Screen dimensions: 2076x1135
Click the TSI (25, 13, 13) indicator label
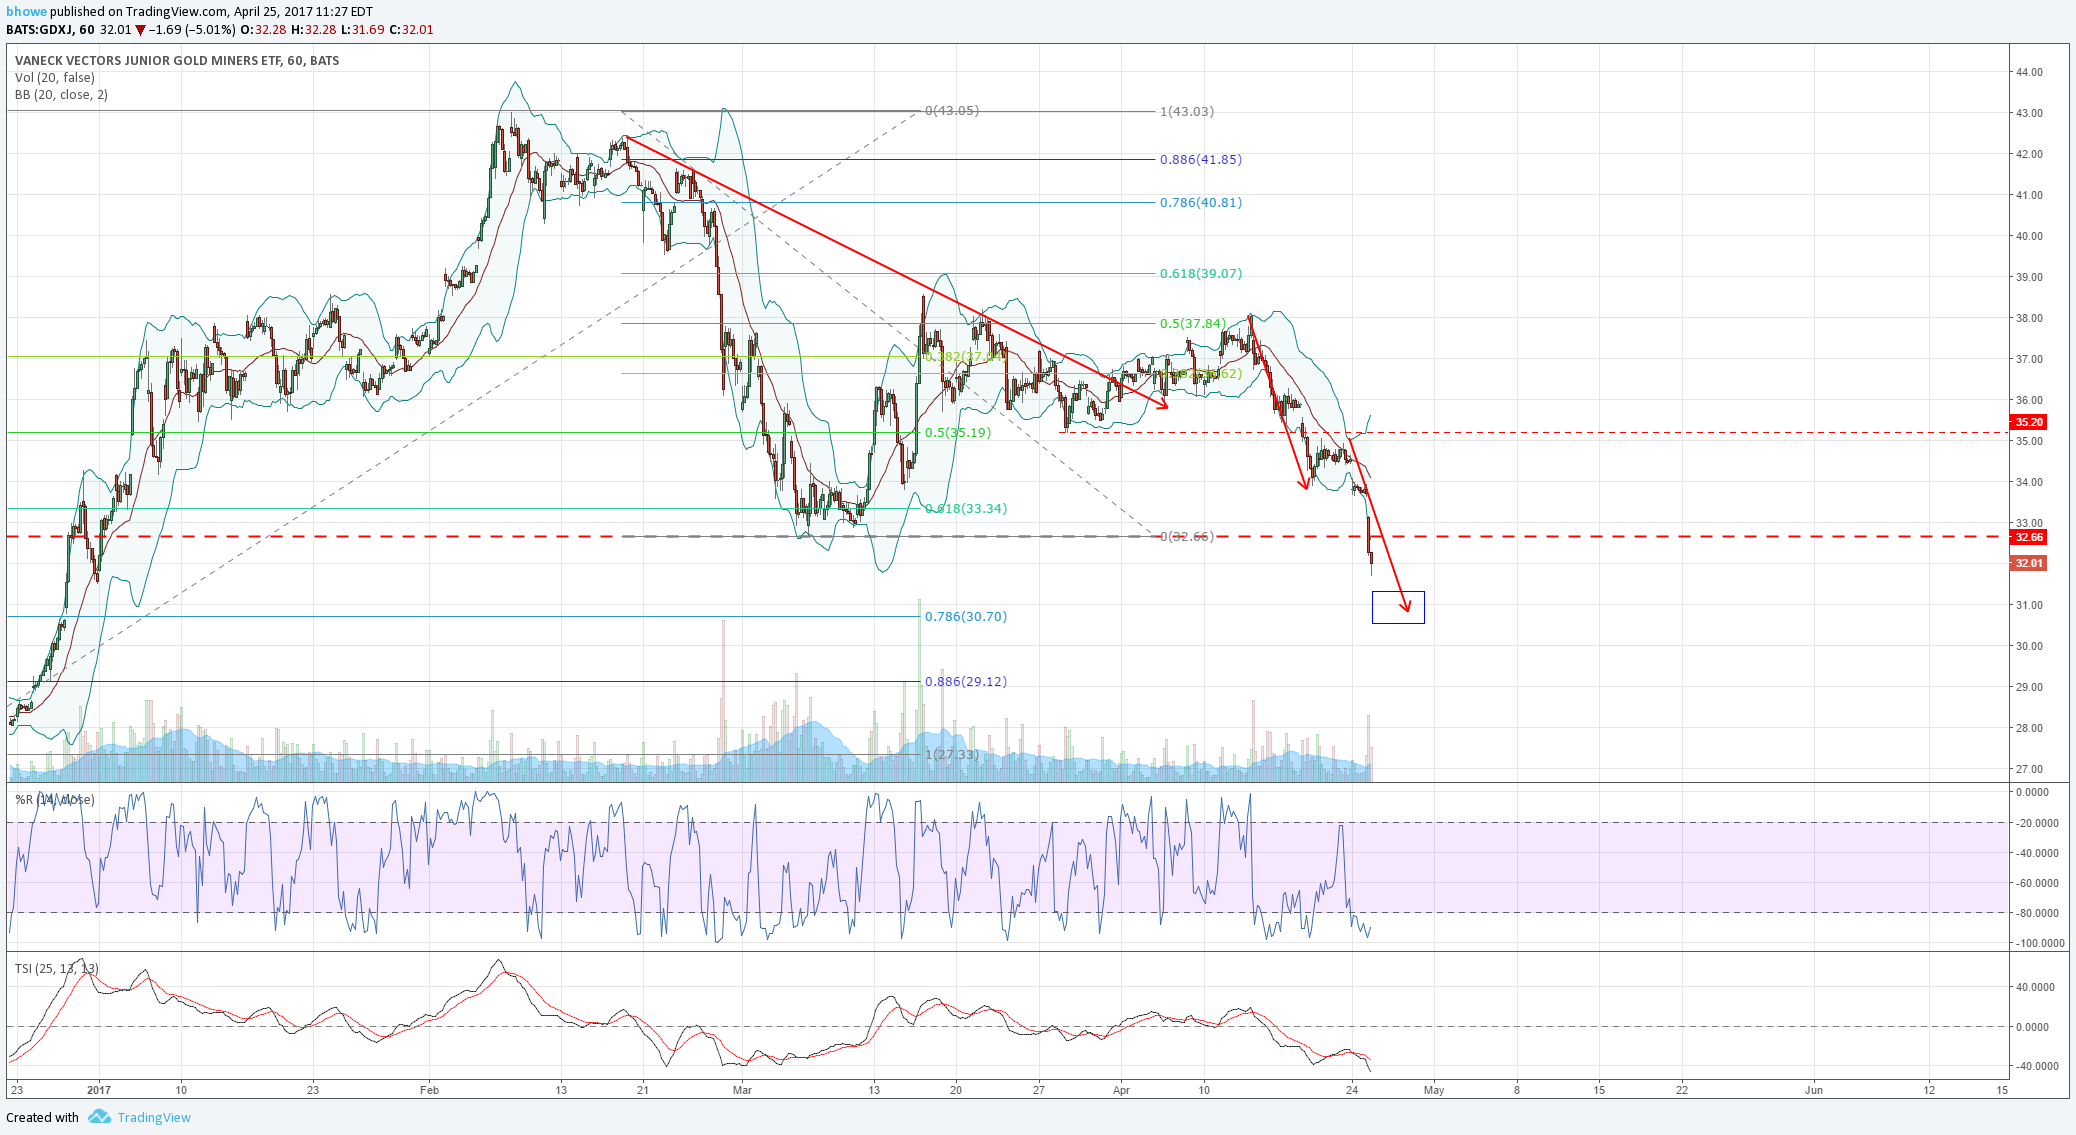click(x=56, y=969)
